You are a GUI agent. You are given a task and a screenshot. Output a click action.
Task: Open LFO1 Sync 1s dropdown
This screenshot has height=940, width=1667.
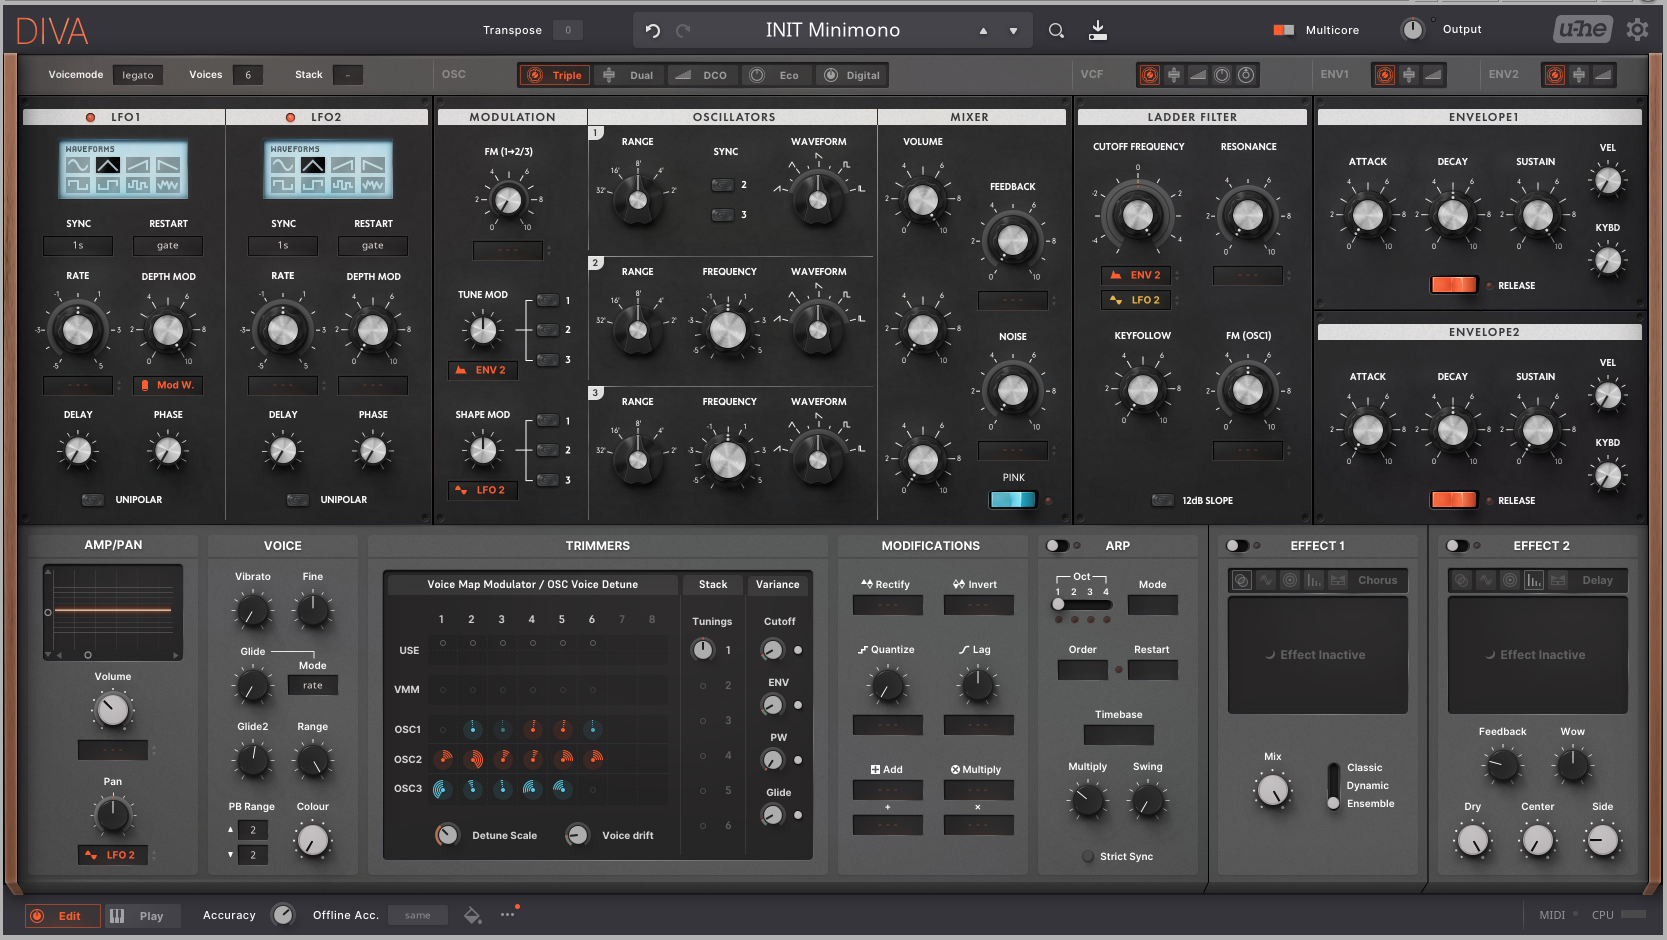[78, 246]
